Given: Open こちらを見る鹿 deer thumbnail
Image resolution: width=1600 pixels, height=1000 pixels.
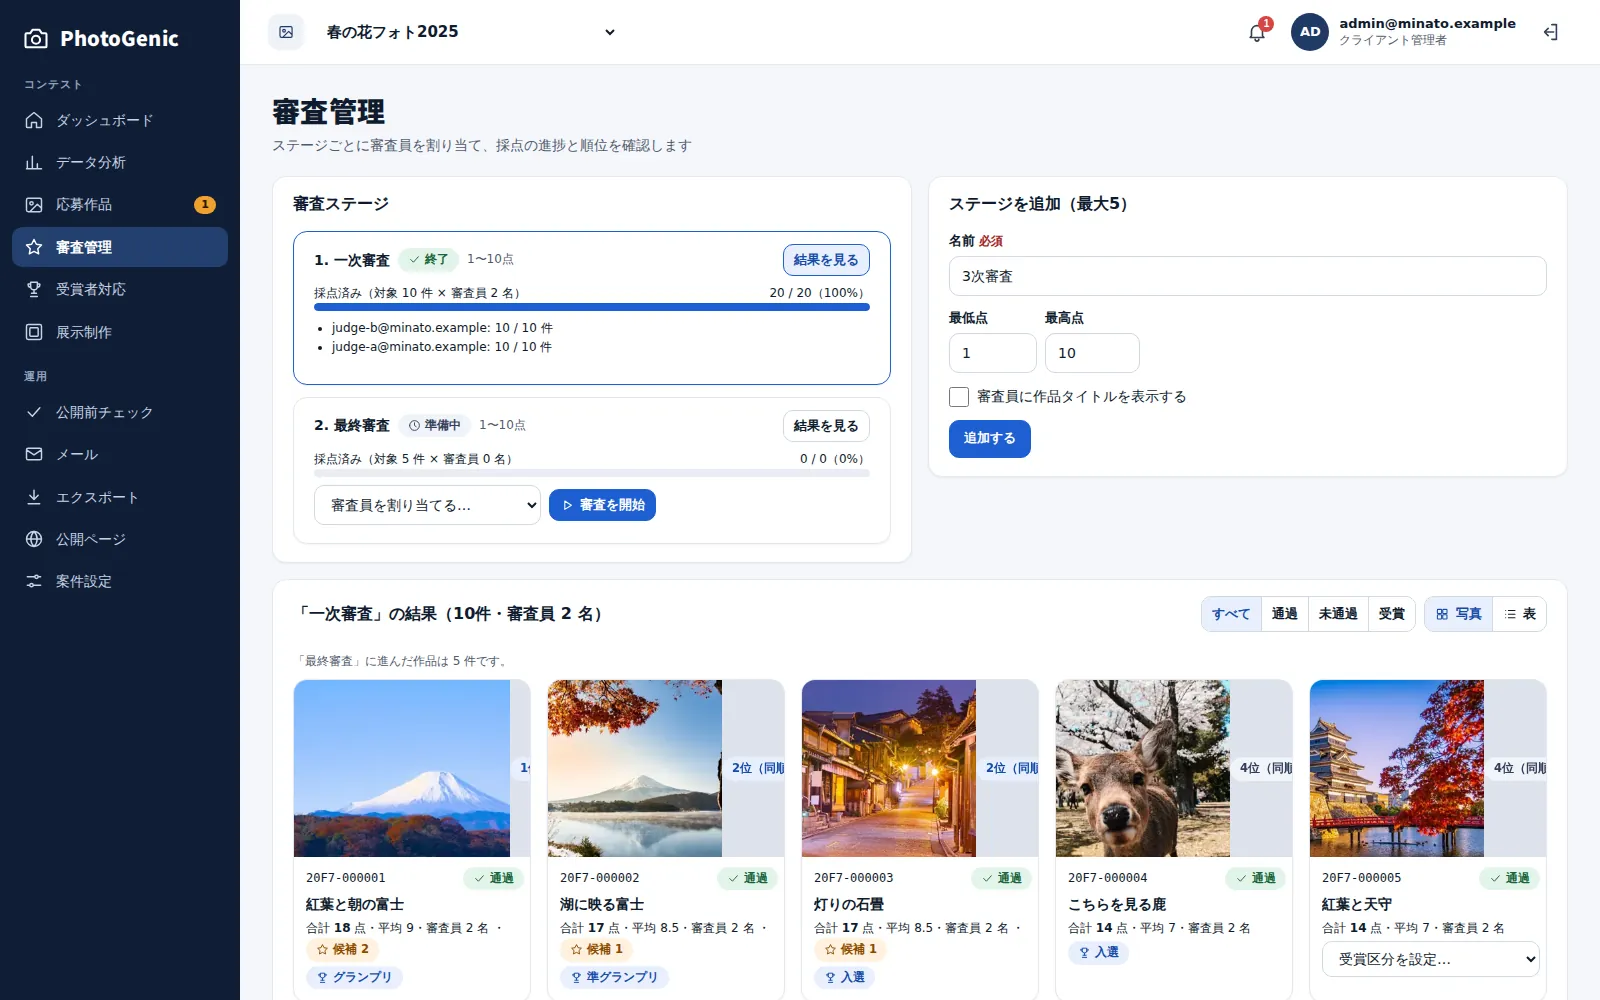Looking at the screenshot, I should point(1143,768).
